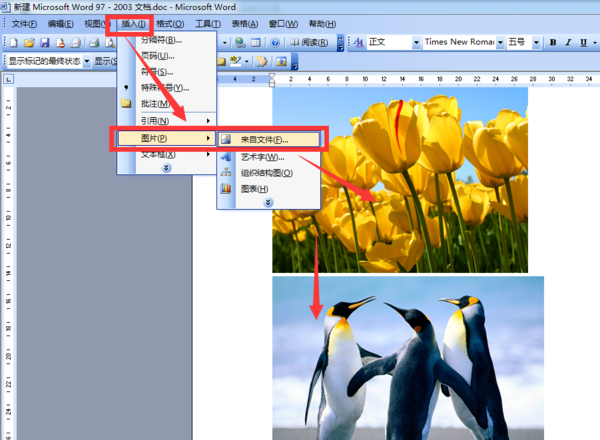The height and width of the screenshot is (440, 600).
Task: Toggle Italic formatting button
Action: click(567, 42)
